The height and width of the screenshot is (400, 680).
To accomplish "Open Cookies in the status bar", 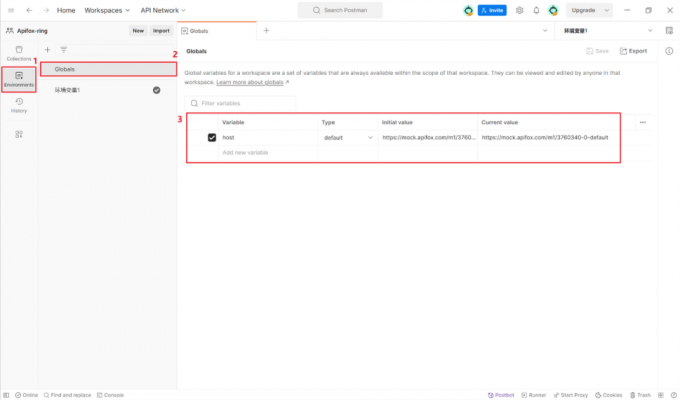I will [x=608, y=395].
